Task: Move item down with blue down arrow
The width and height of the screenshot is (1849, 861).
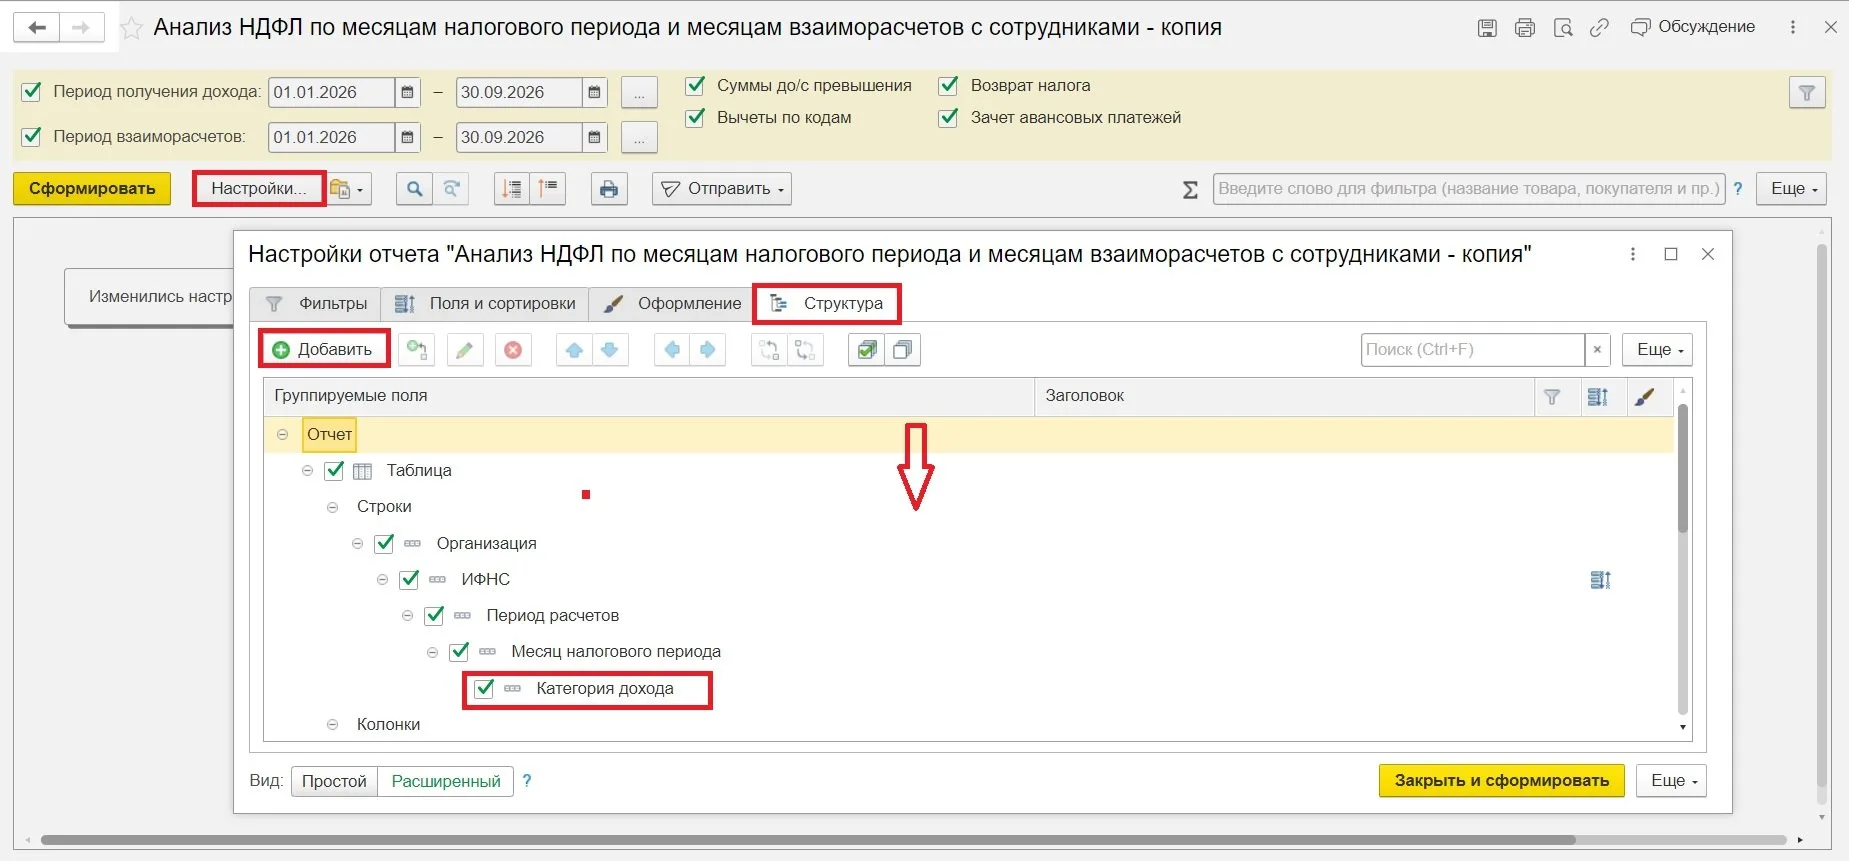Action: [x=610, y=350]
